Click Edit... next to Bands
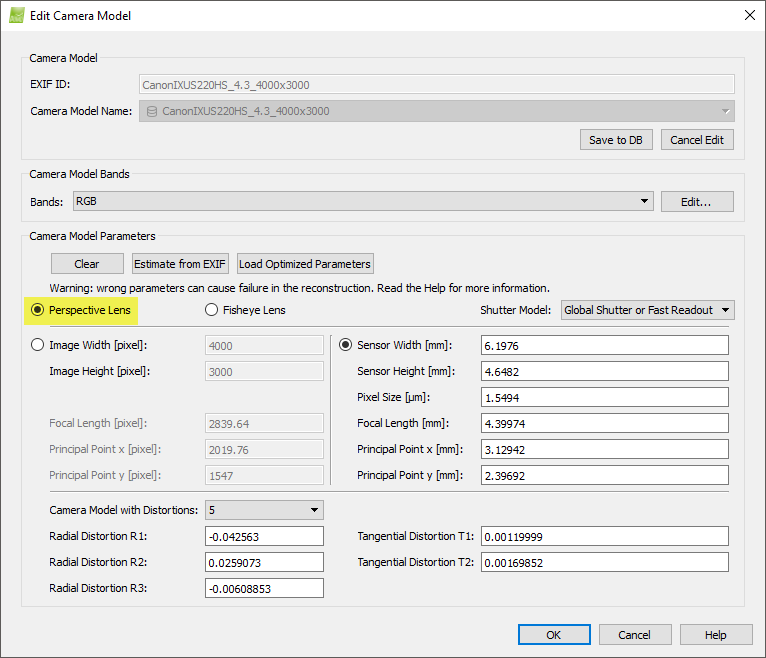Screen dimensions: 766x658 [x=696, y=201]
